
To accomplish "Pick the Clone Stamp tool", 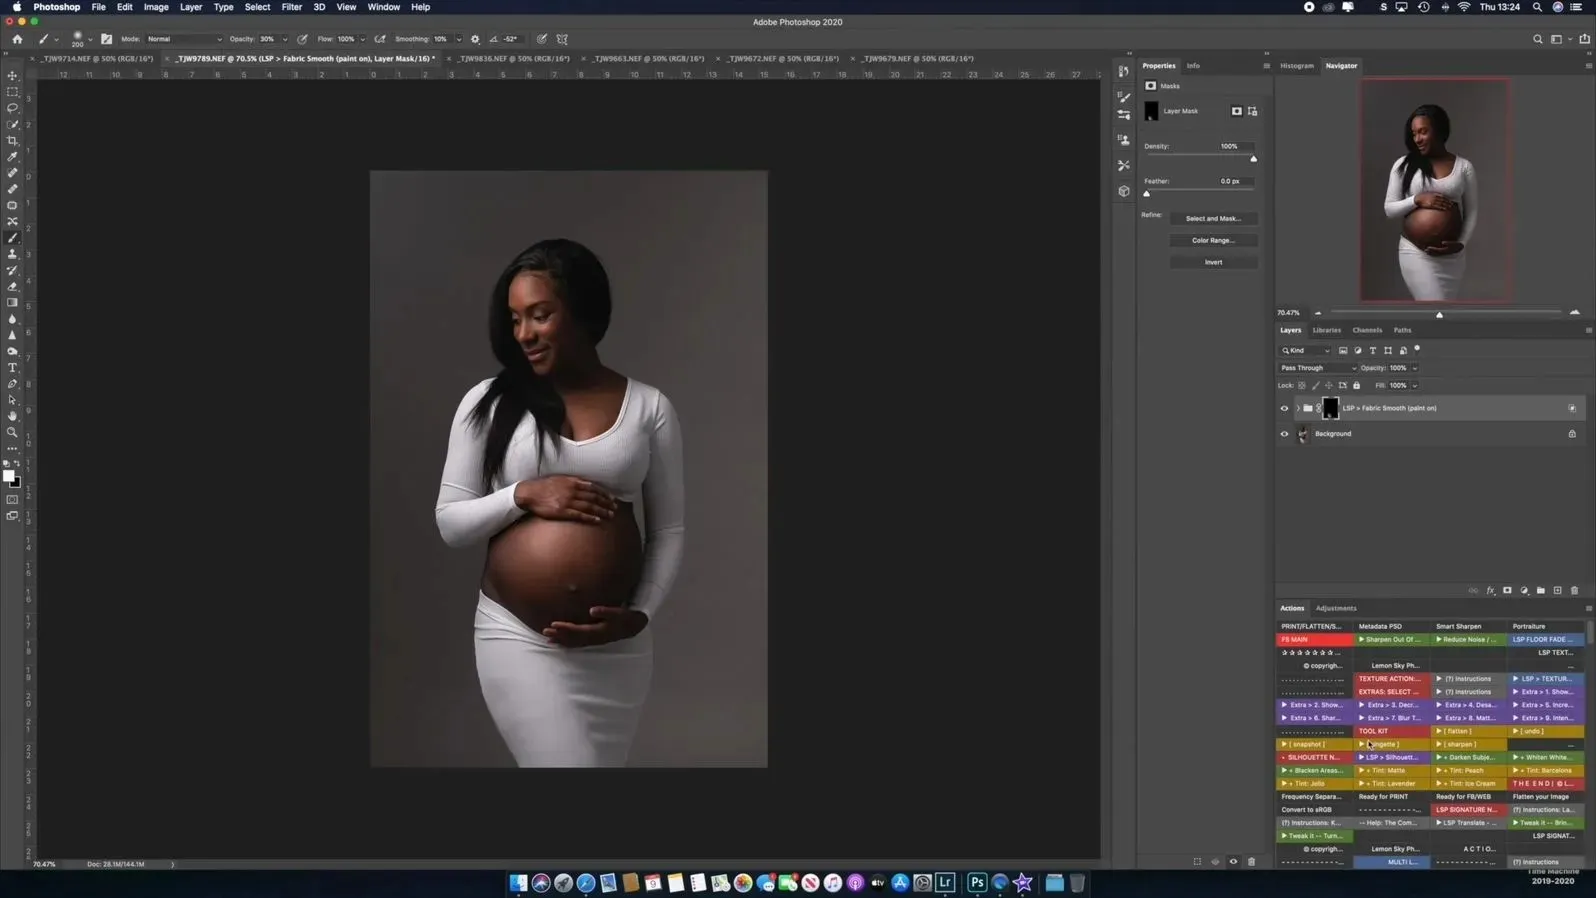I will click(x=13, y=254).
